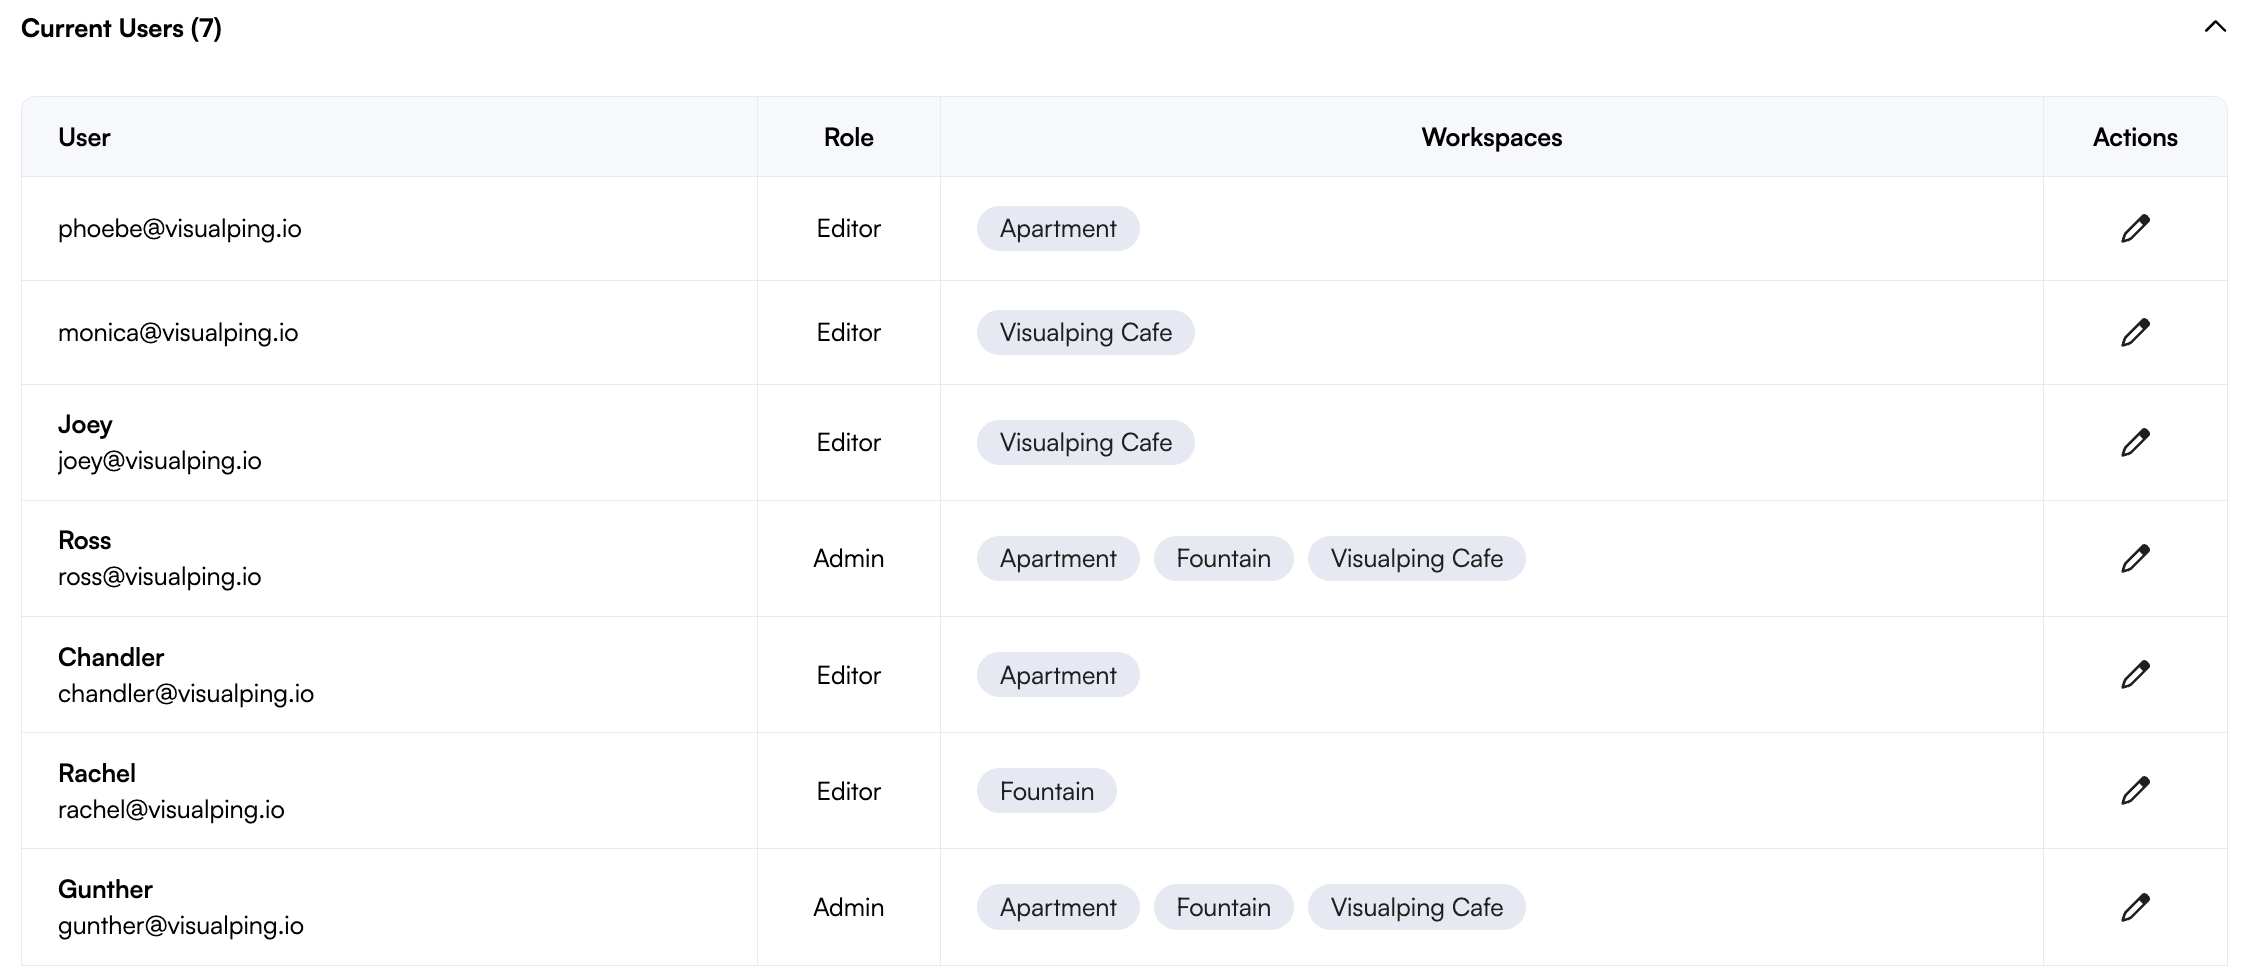Click Editor role in Chandler's row
Image resolution: width=2248 pixels, height=966 pixels.
pyautogui.click(x=849, y=675)
